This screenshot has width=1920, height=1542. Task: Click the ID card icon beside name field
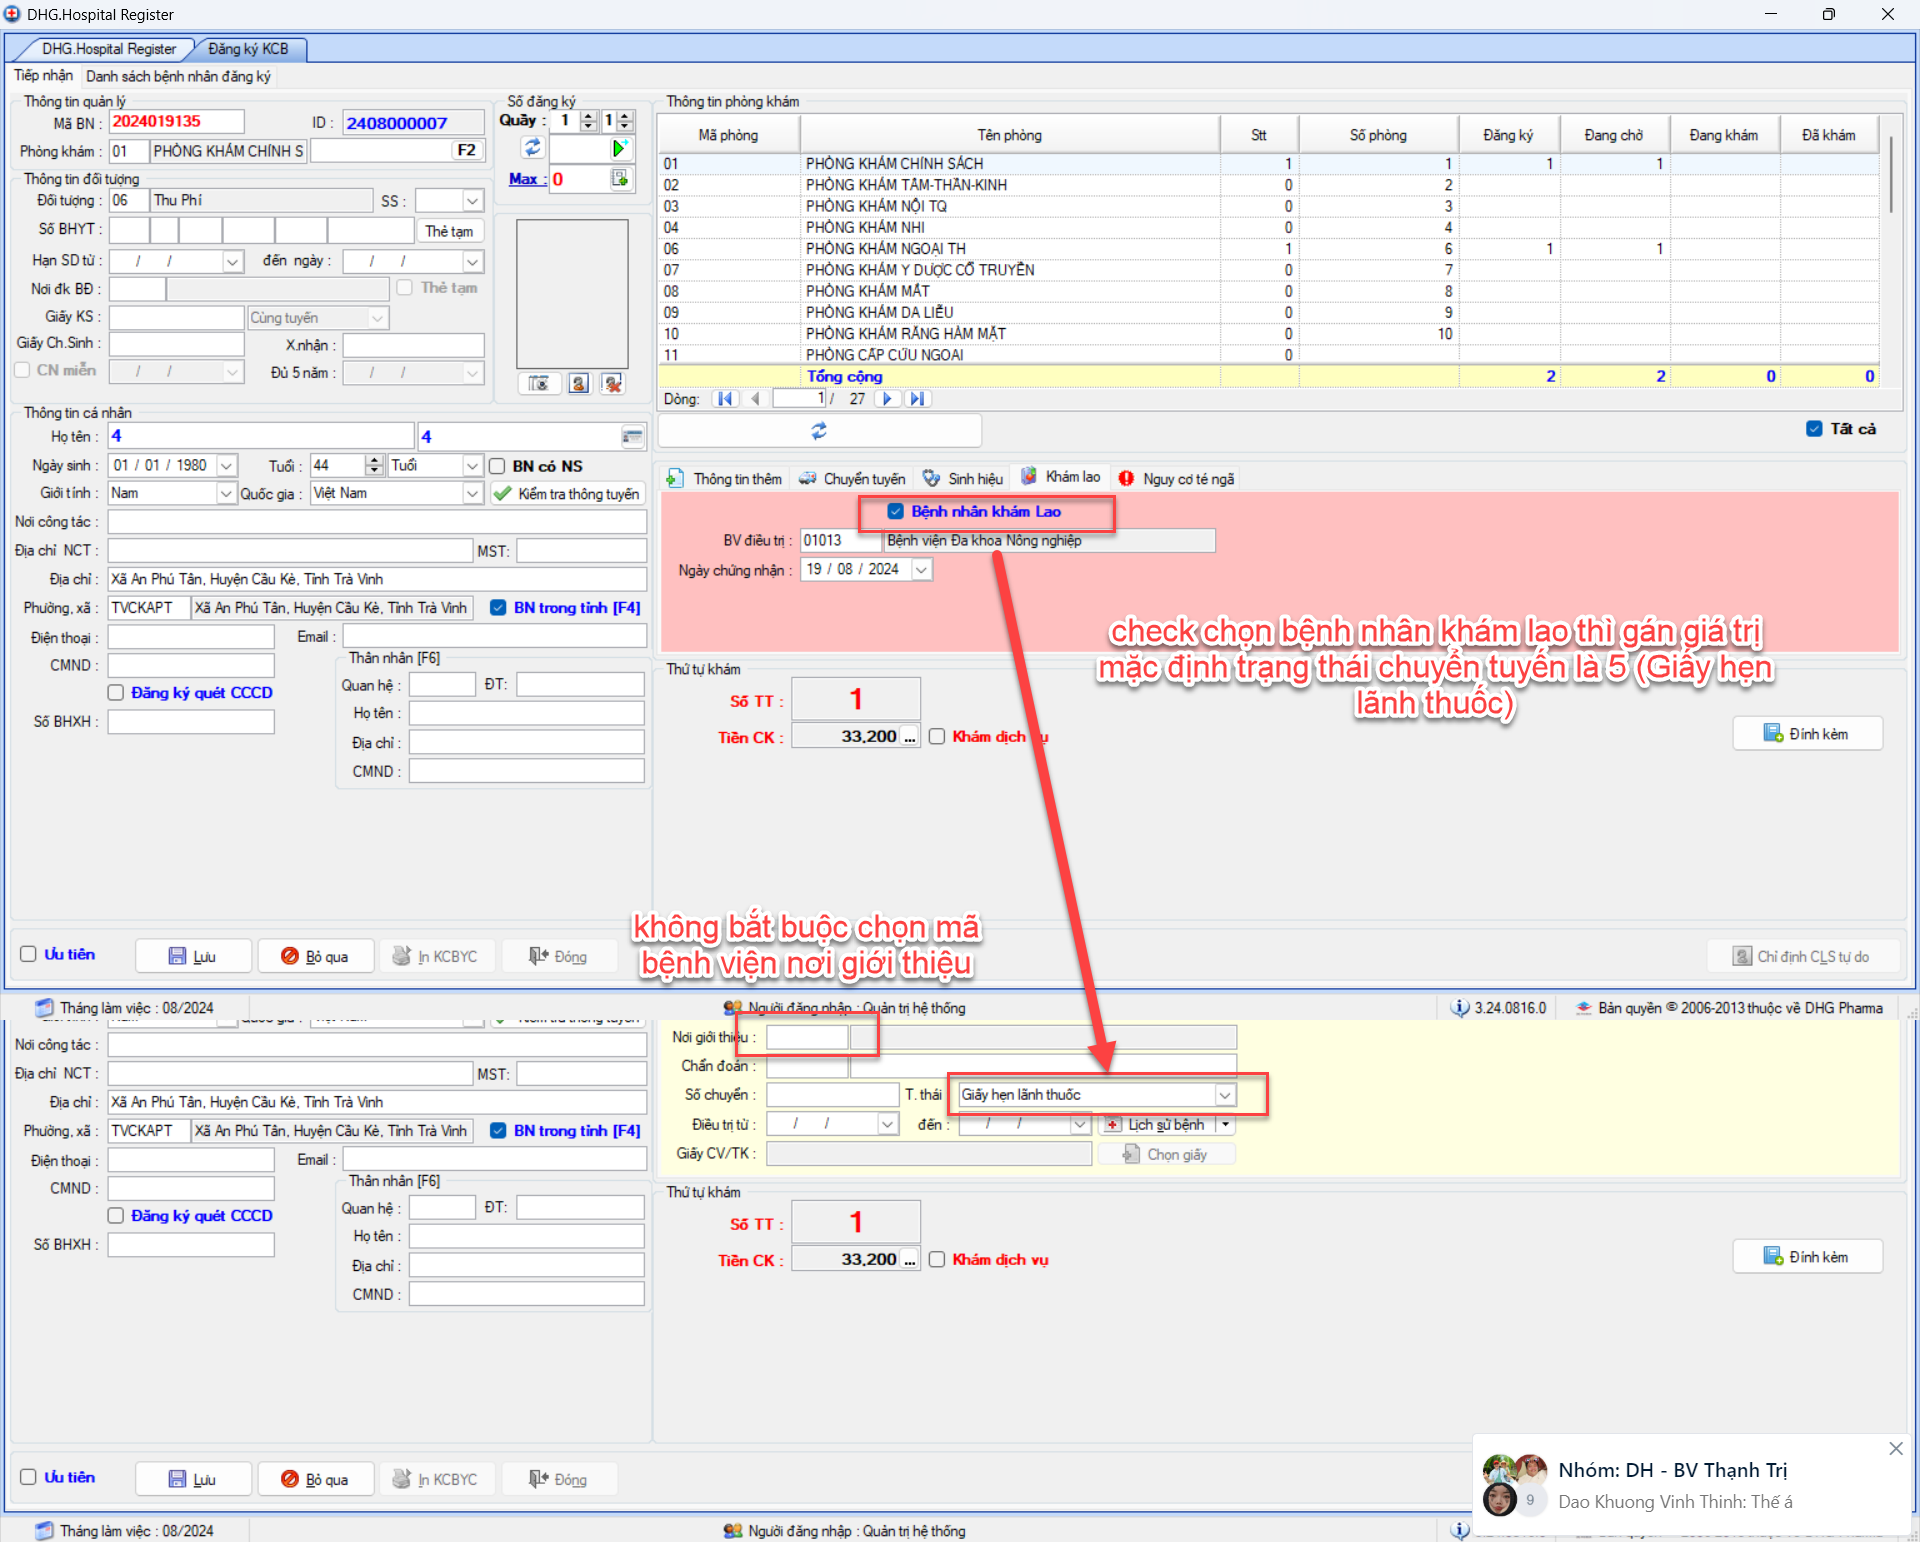point(632,437)
